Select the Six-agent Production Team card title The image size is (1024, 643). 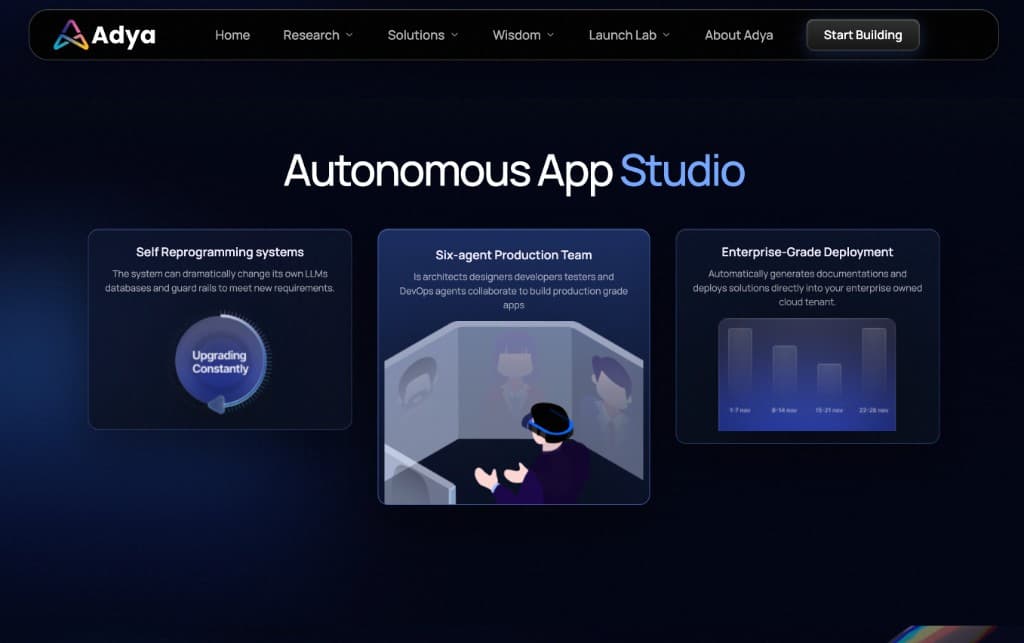(x=514, y=255)
